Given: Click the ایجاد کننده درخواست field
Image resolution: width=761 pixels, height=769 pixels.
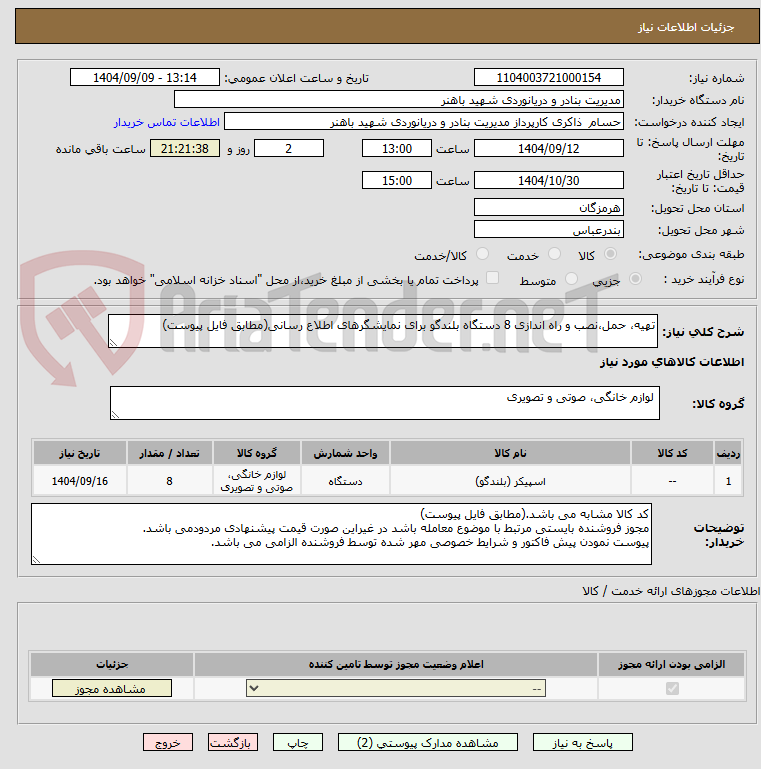Looking at the screenshot, I should [424, 122].
